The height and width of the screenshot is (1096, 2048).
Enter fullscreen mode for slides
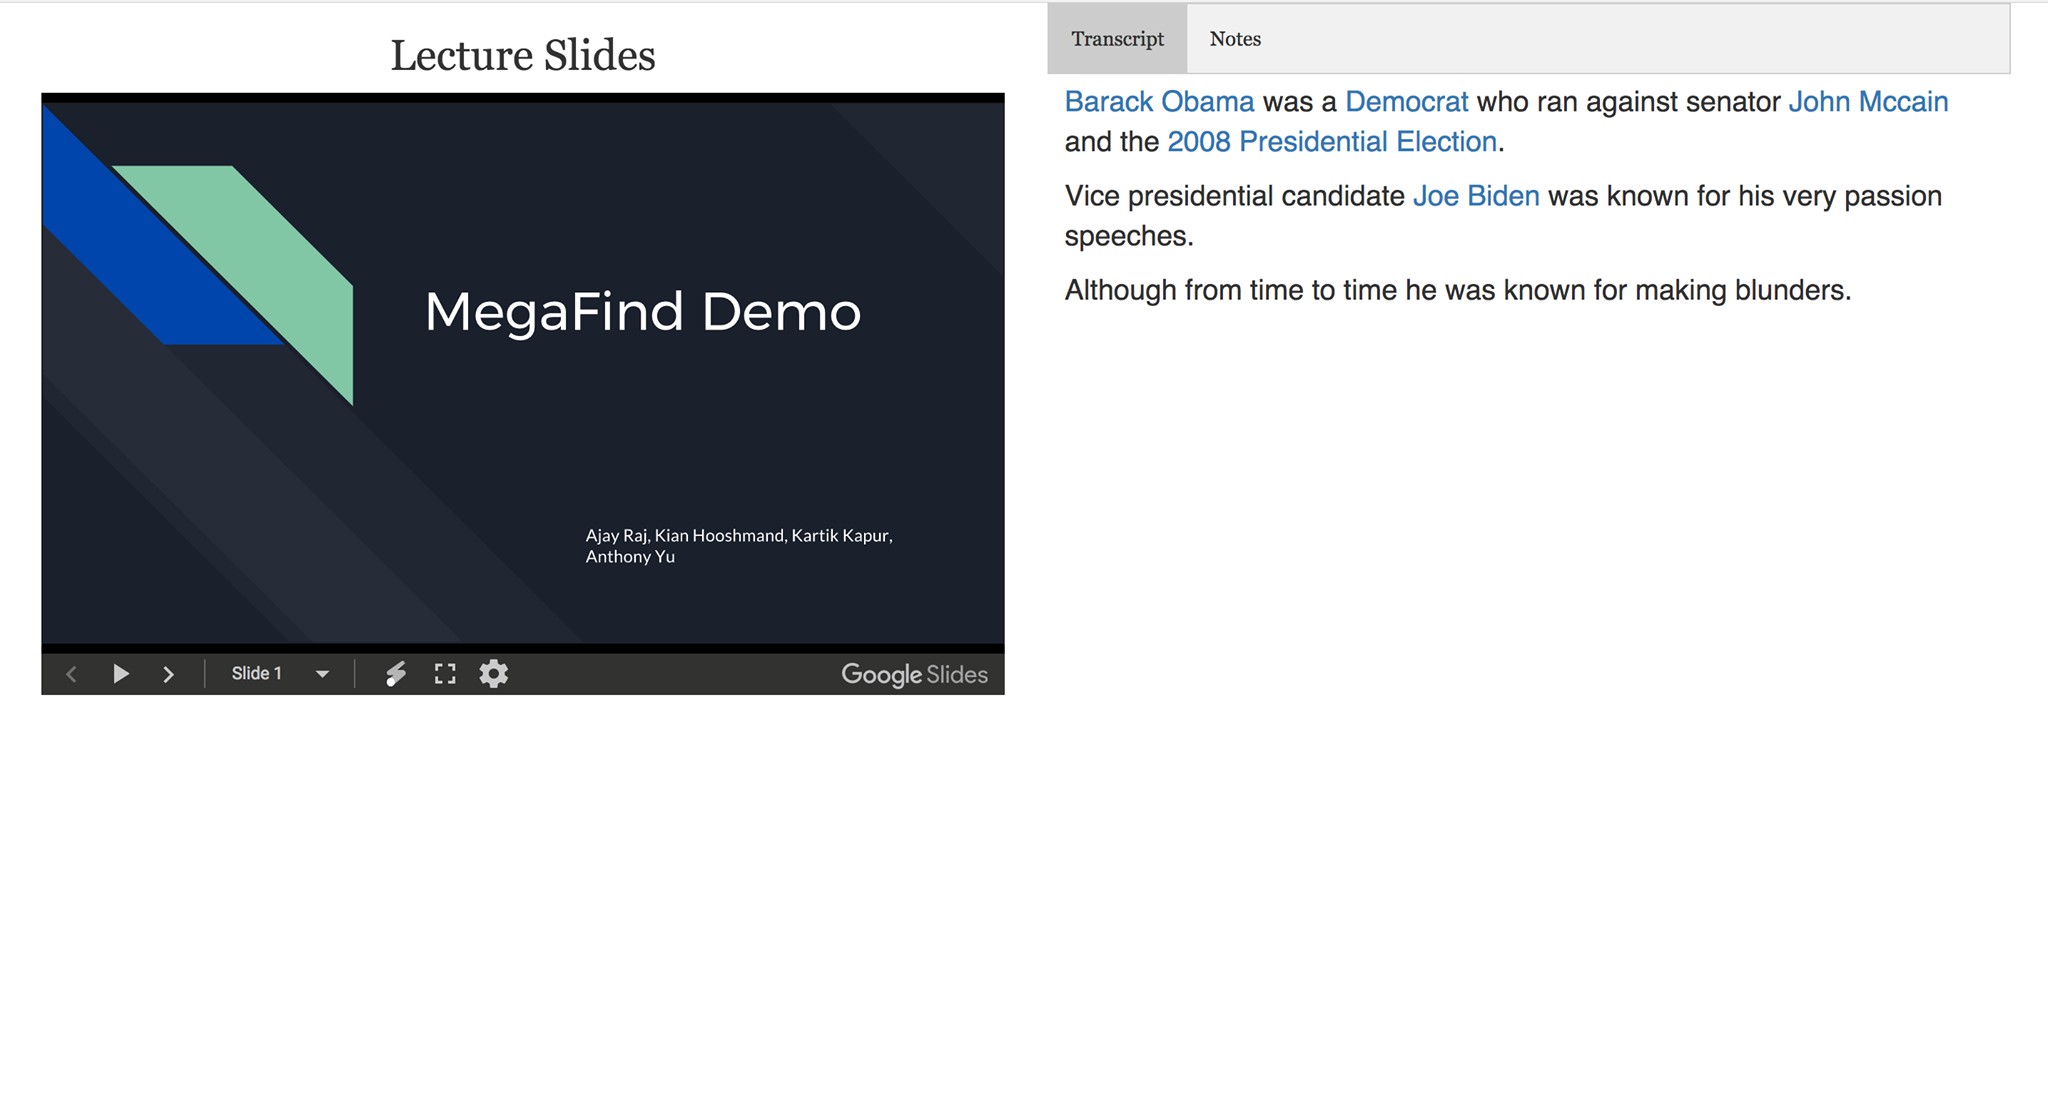445,674
